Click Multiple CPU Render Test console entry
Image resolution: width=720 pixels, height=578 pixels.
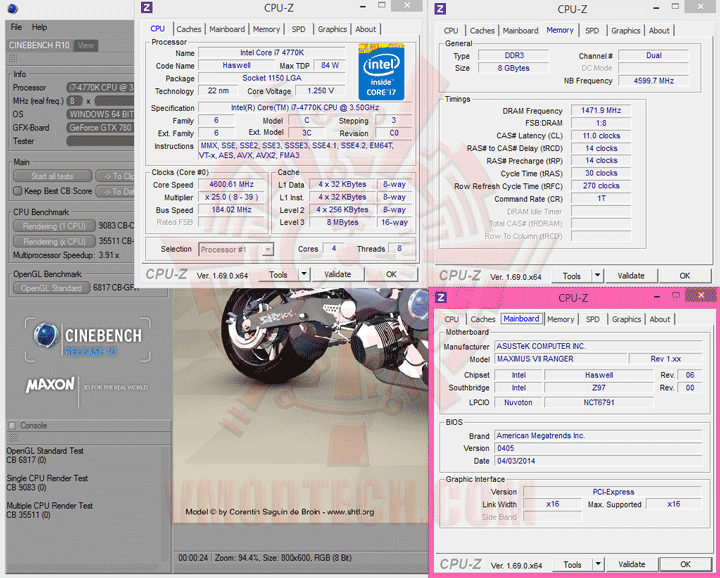(50, 510)
